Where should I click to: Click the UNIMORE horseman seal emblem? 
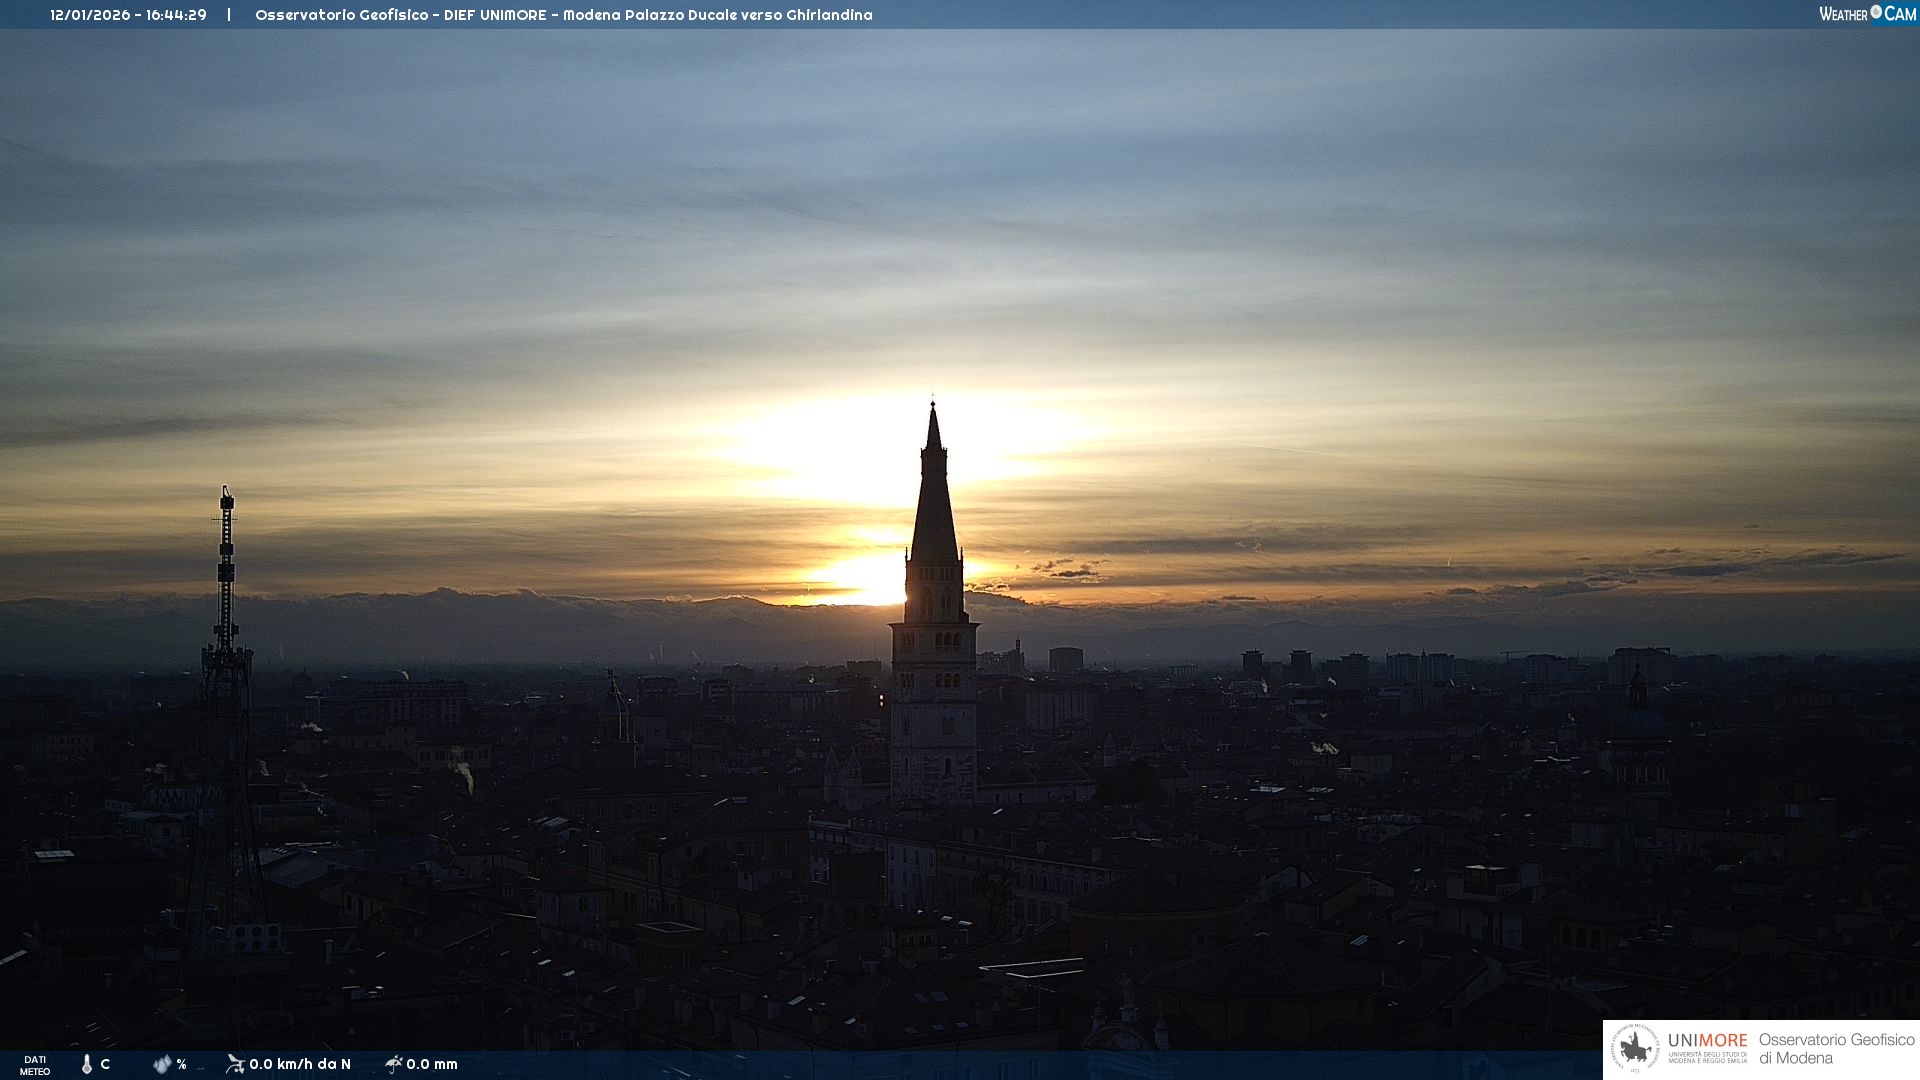tap(1635, 1049)
